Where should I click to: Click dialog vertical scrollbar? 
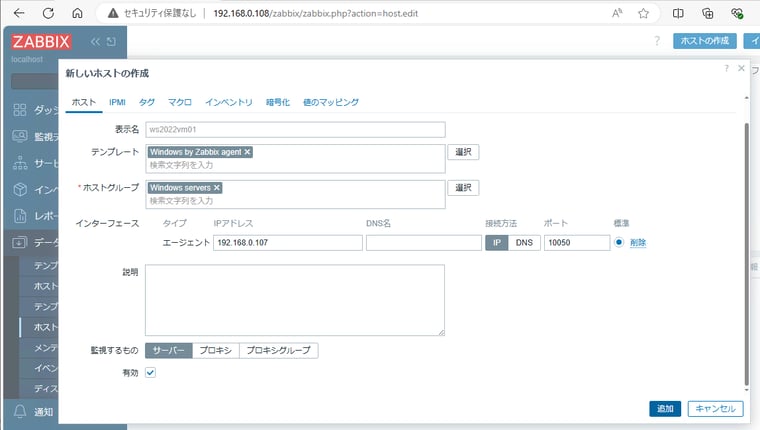[x=746, y=255]
